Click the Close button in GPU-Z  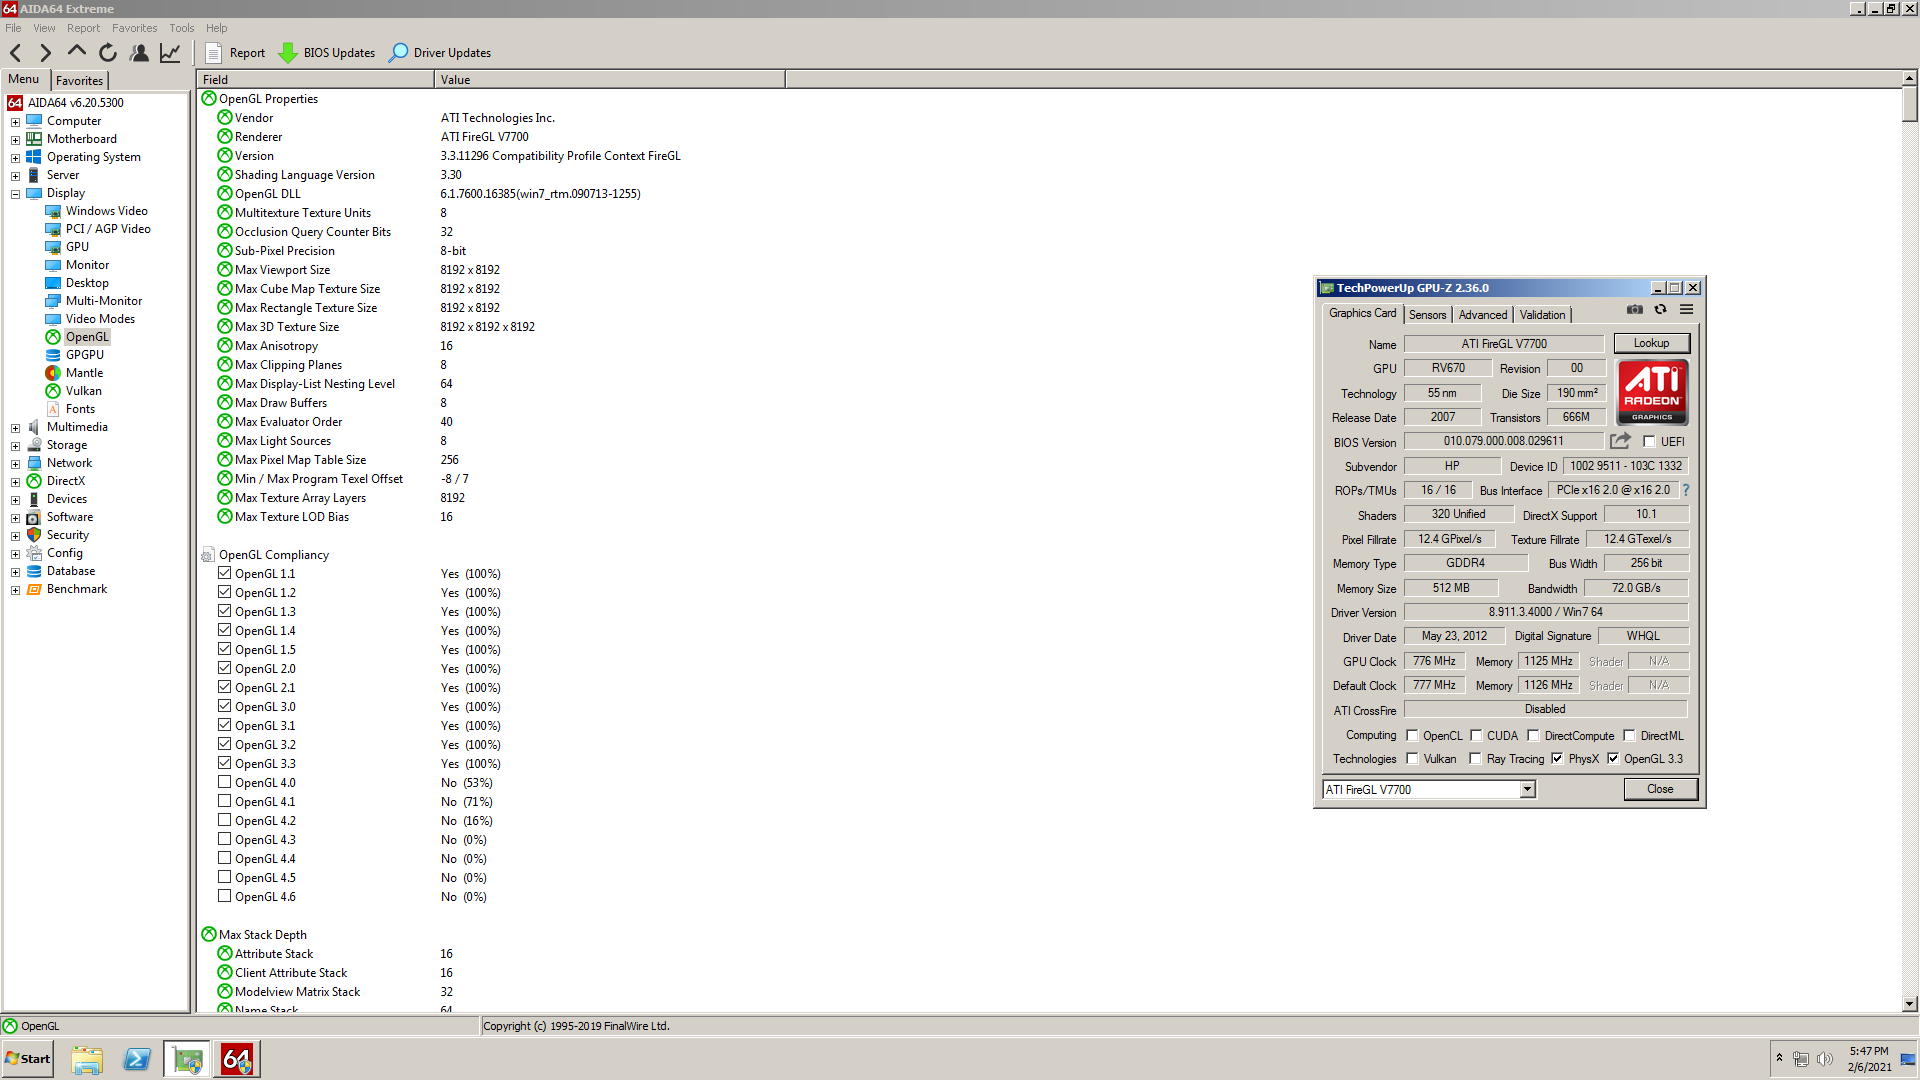tap(1660, 789)
